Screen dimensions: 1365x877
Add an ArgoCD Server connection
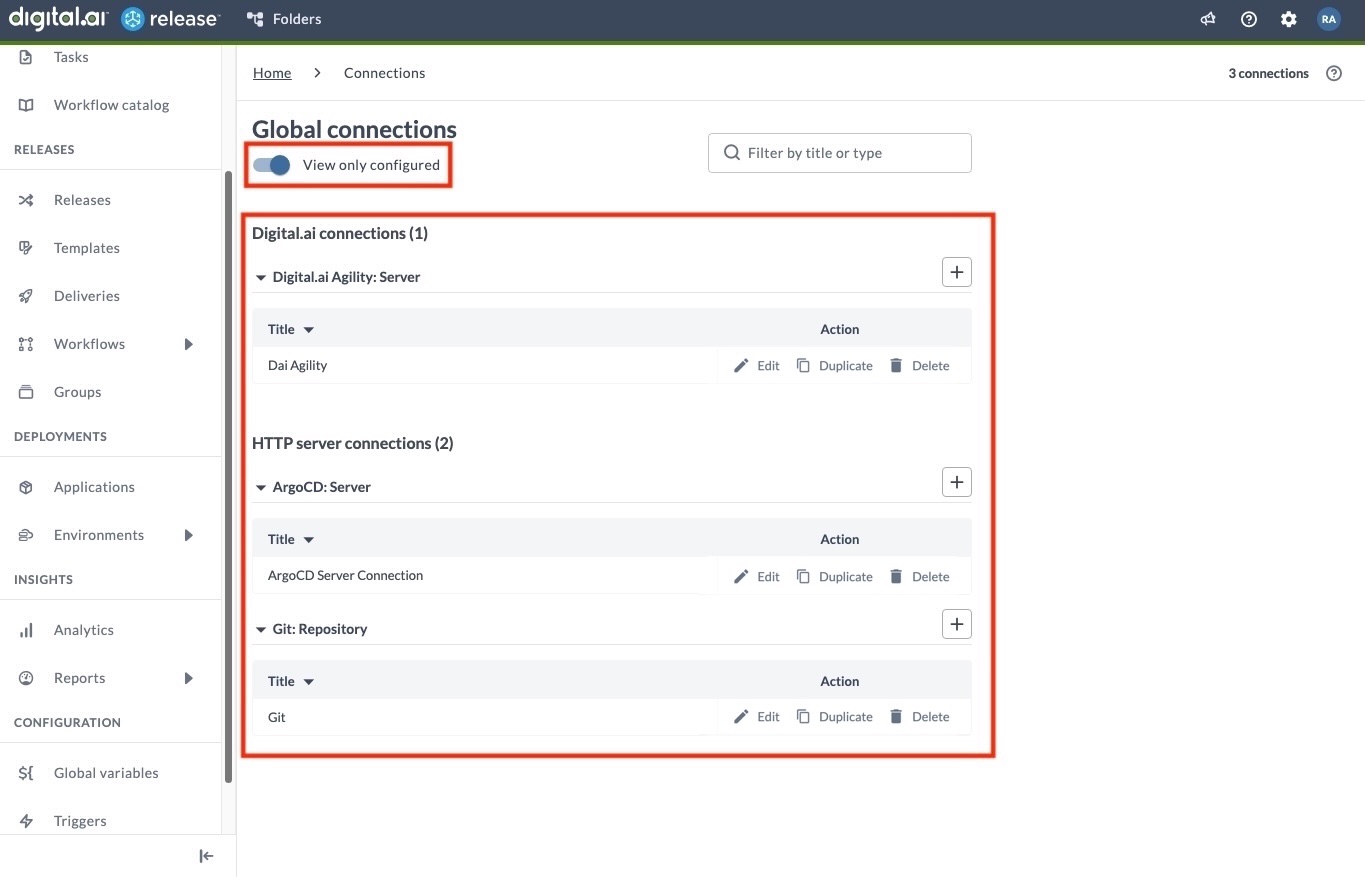click(957, 482)
